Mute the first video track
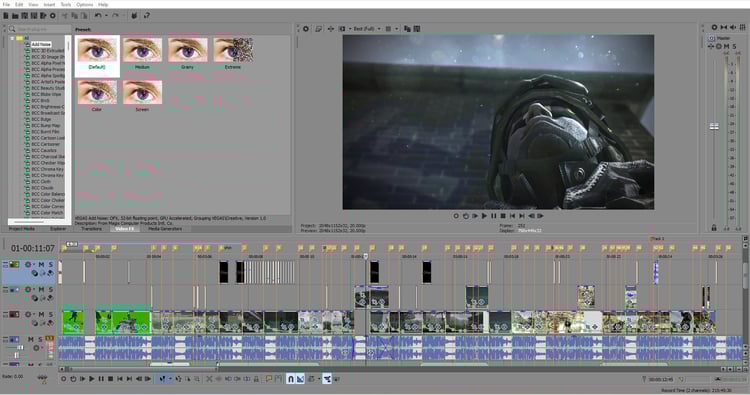Viewport: 750px width, 395px height. (x=41, y=264)
